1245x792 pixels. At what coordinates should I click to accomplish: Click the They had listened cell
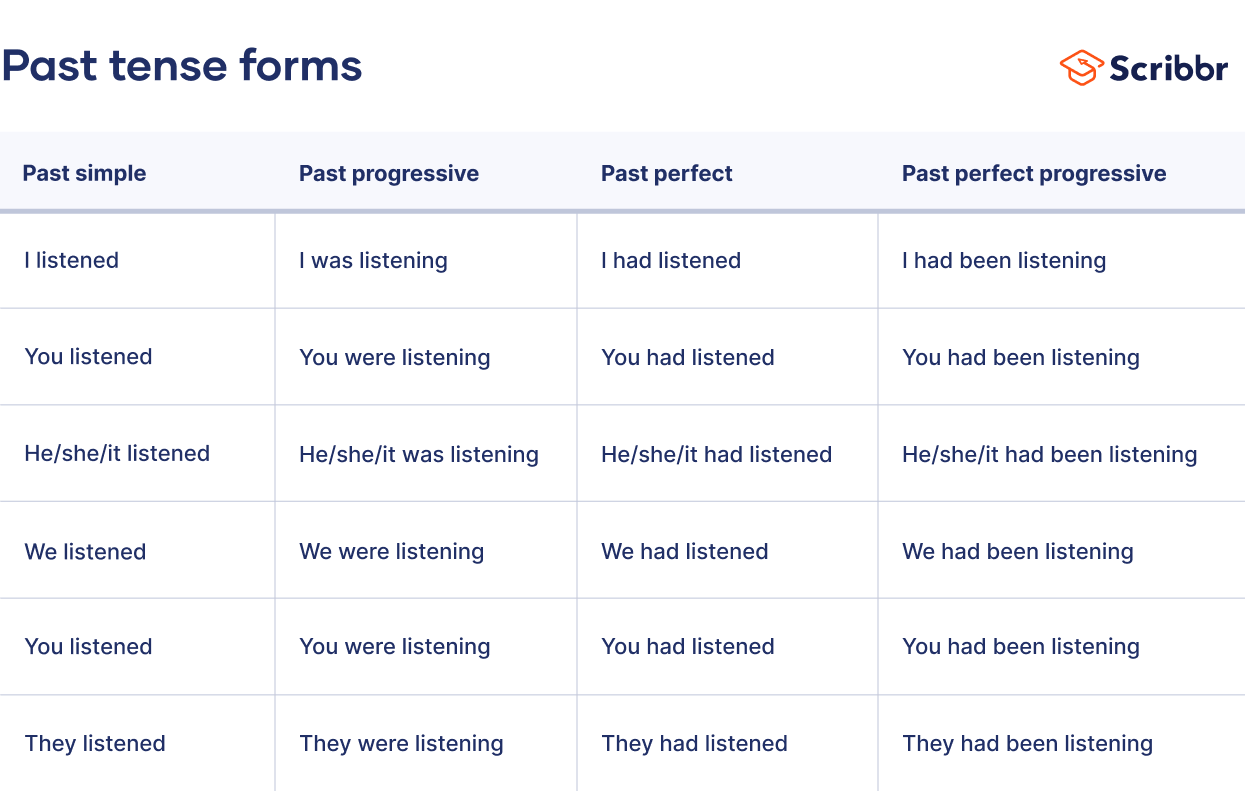pos(694,743)
